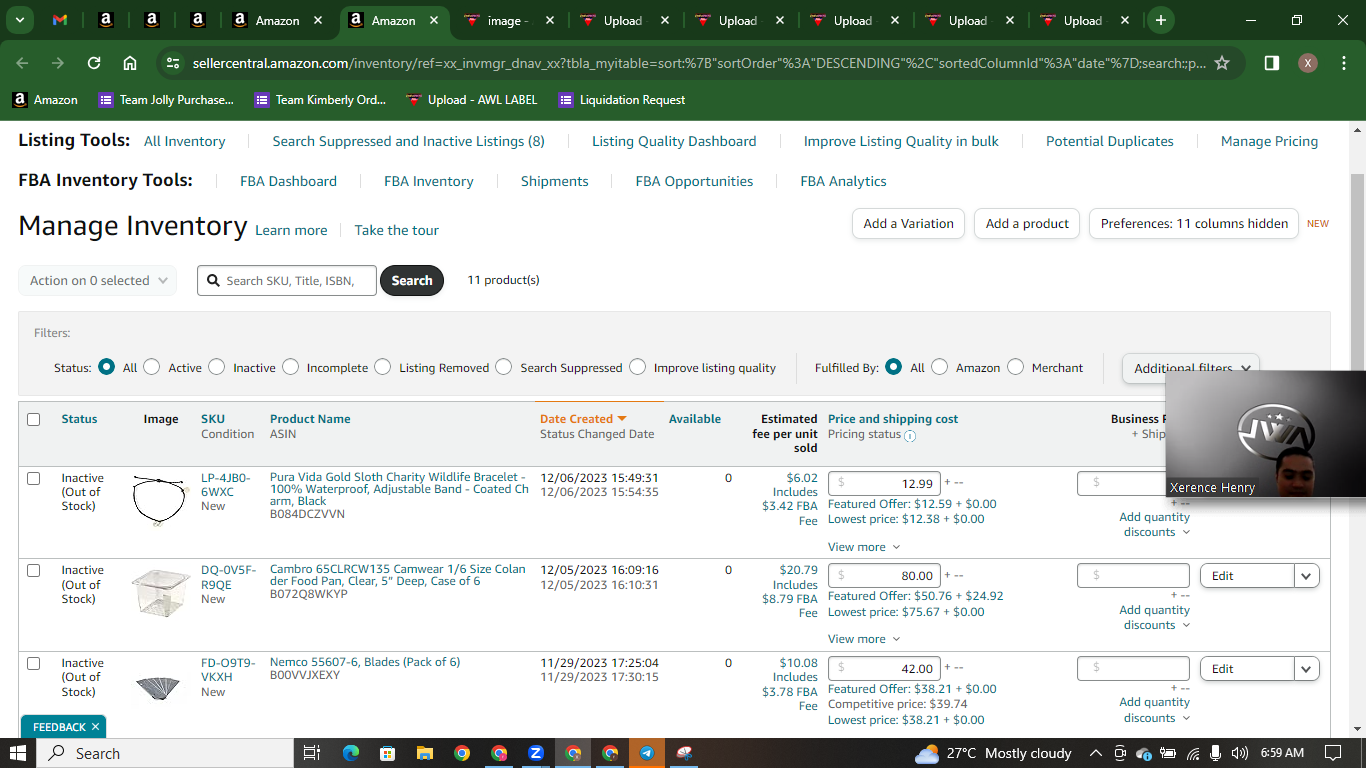The width and height of the screenshot is (1366, 768).
Task: Open Telegram from the taskbar
Action: point(647,753)
